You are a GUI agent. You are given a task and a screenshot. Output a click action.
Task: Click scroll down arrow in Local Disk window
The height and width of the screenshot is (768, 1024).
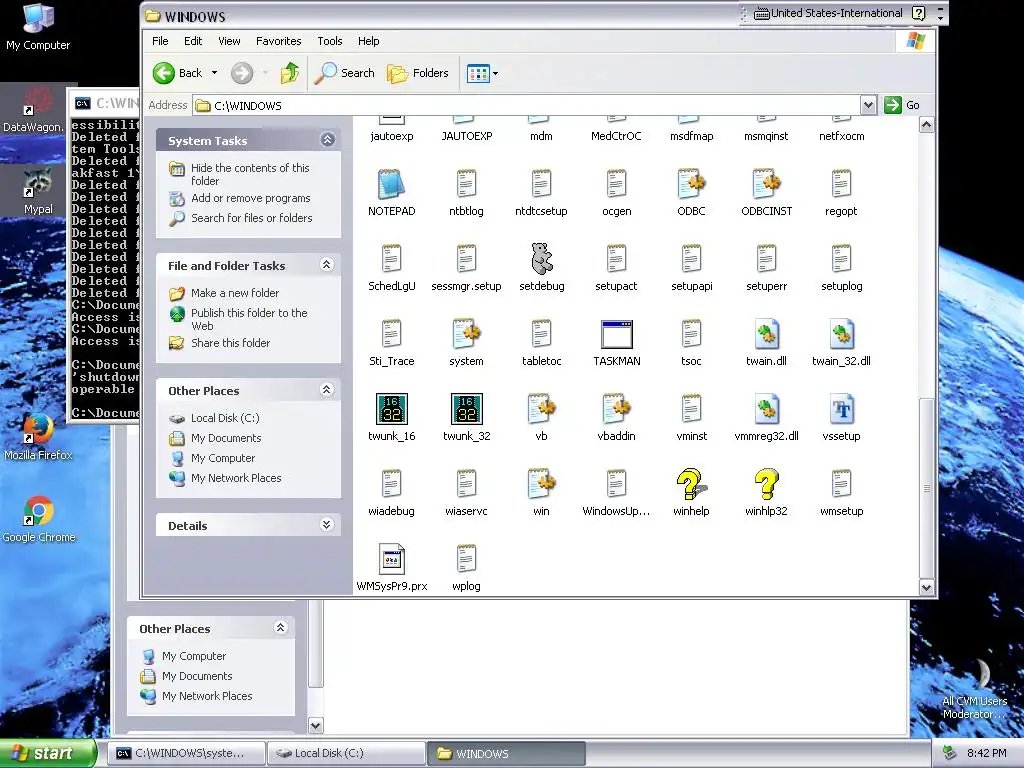click(315, 725)
